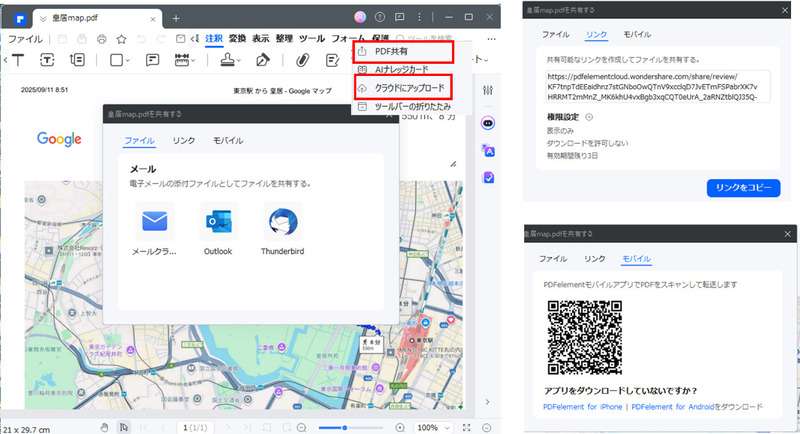
Task: Open the checklist icon in right sidebar
Action: 488,177
